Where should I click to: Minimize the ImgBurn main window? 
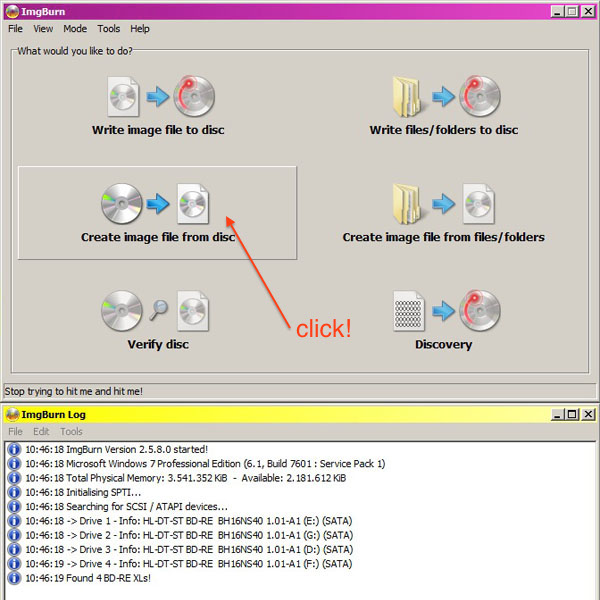(x=558, y=11)
